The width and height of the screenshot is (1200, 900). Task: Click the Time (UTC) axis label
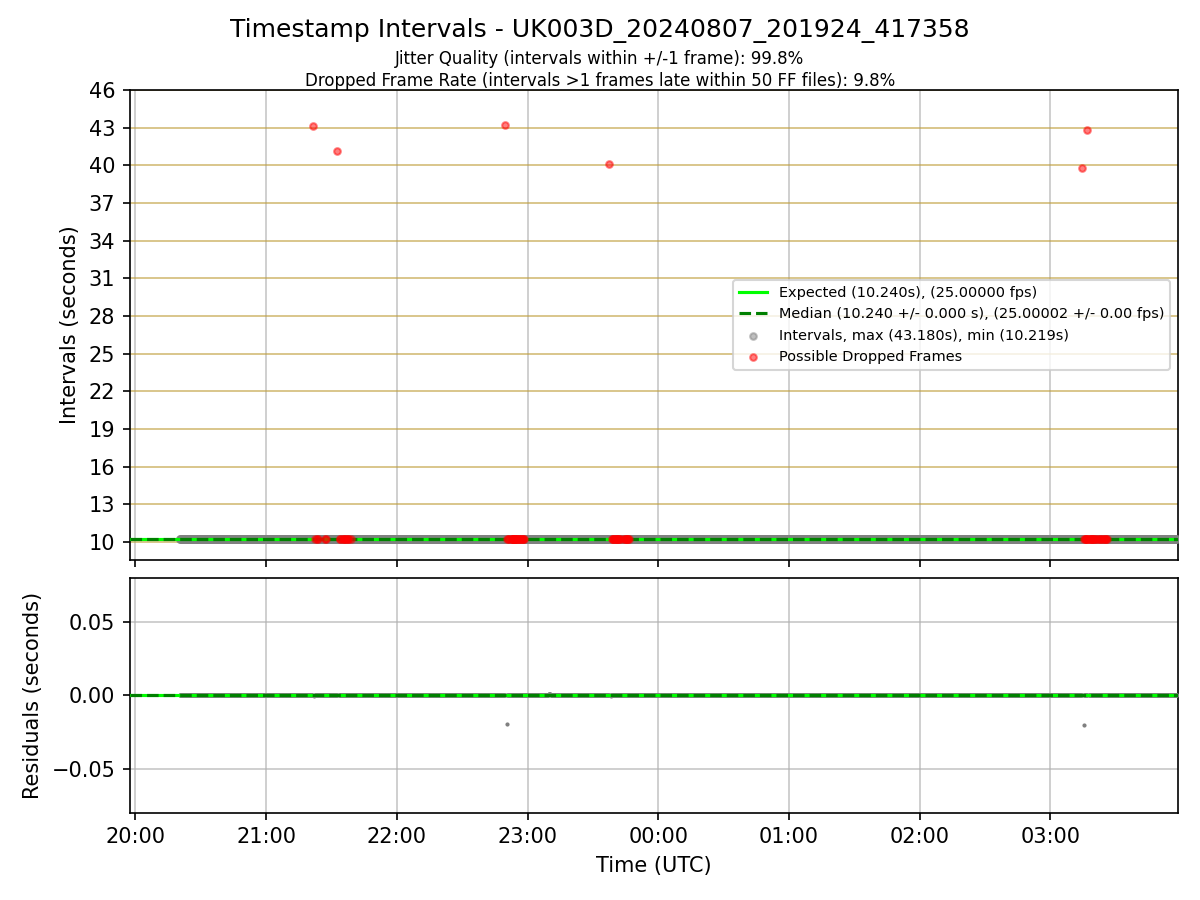[x=653, y=865]
